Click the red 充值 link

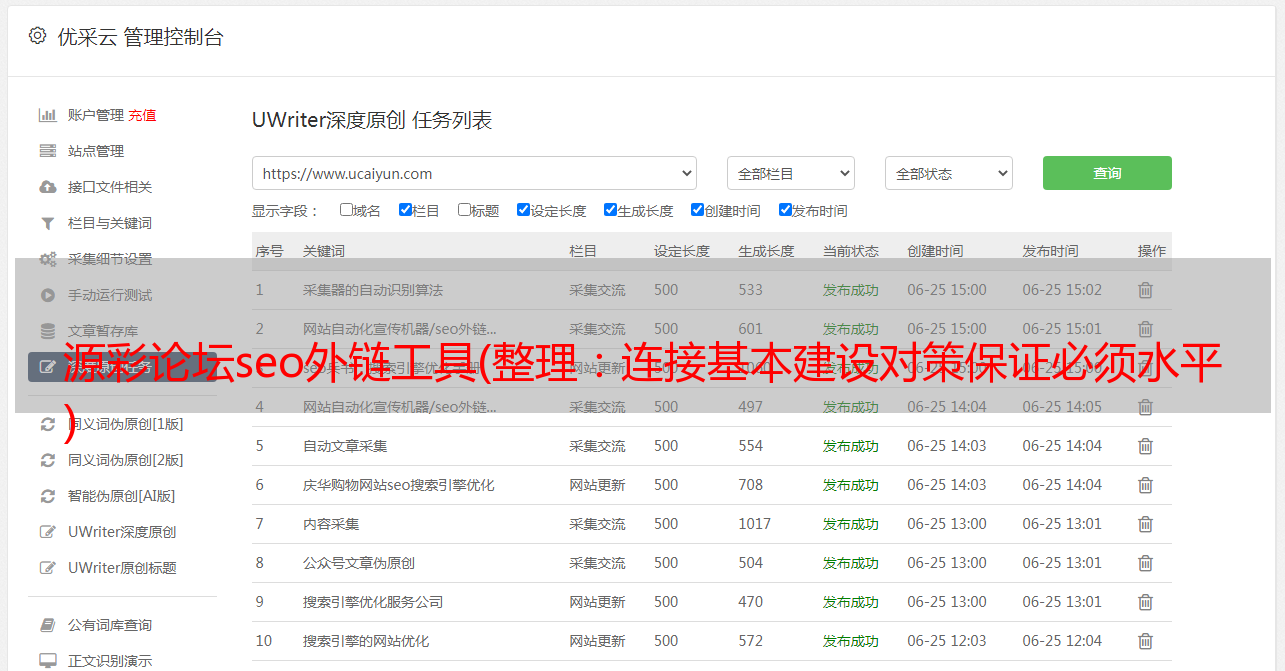pyautogui.click(x=142, y=115)
